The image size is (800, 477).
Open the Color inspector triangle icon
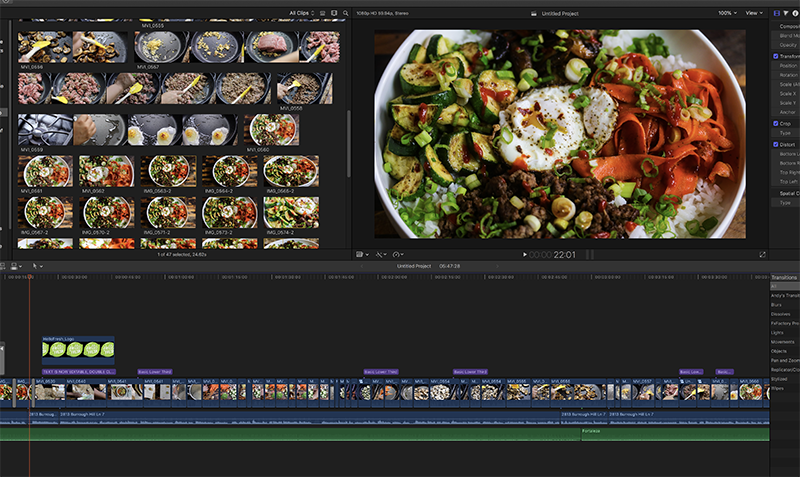tap(786, 13)
